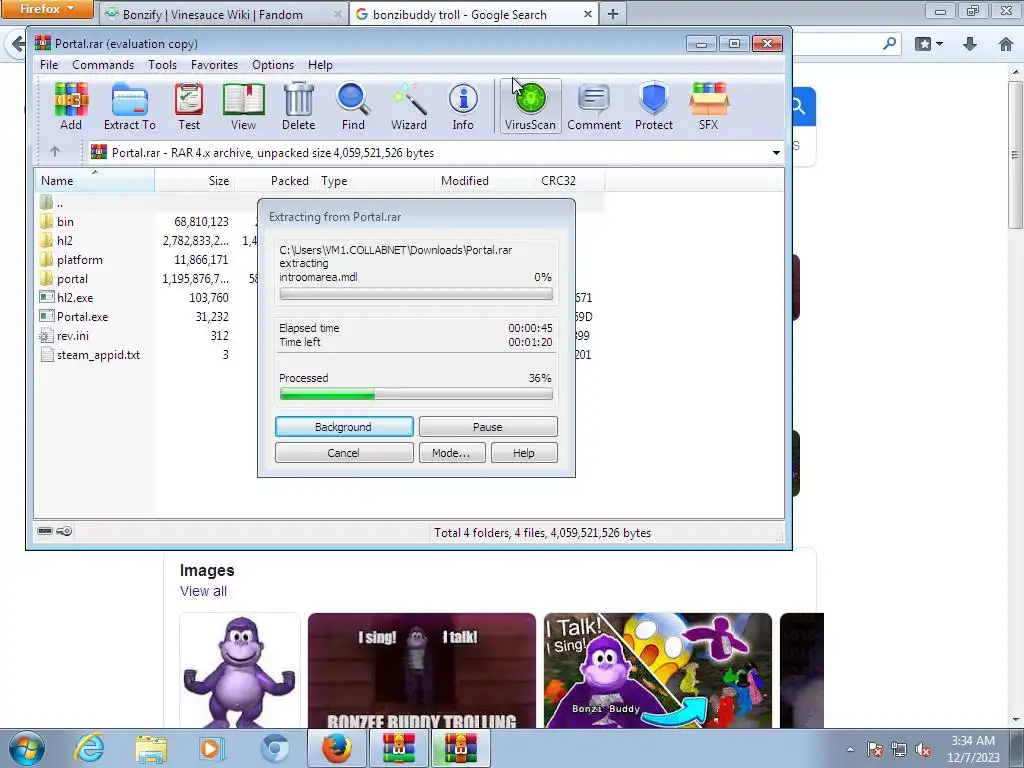Show archive Info icon
1024x768 pixels.
(463, 106)
